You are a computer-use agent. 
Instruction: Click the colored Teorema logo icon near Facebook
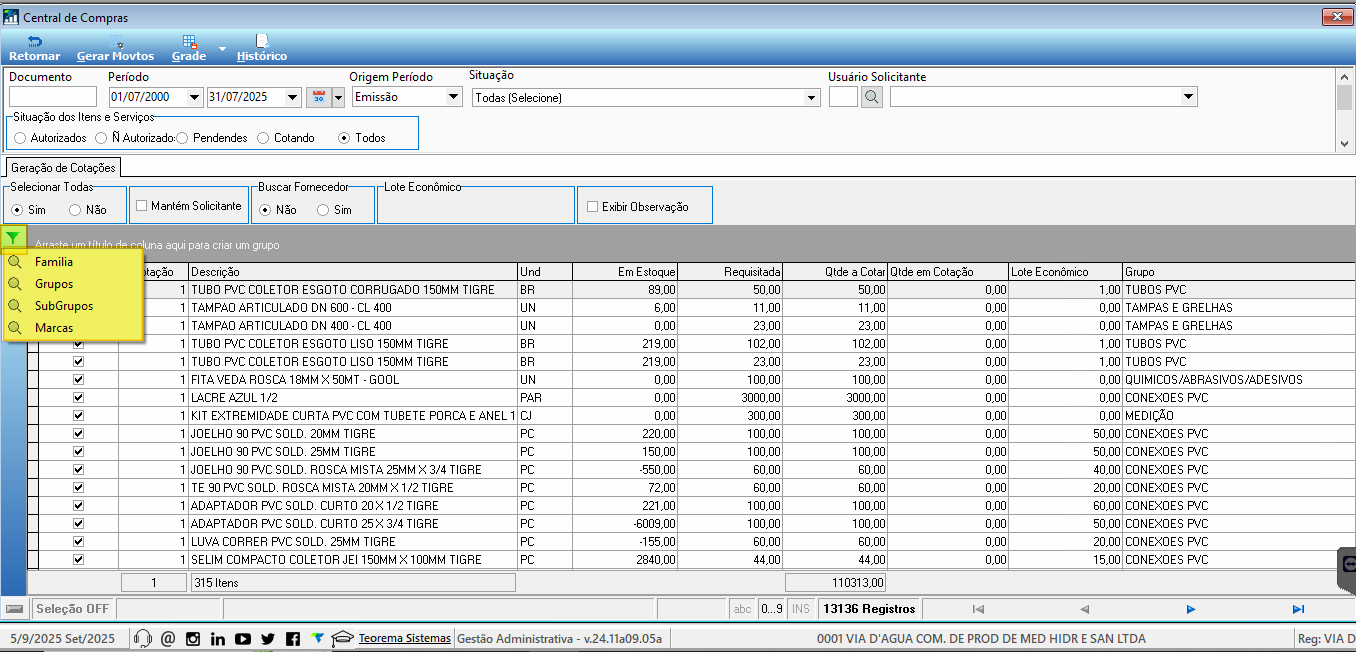point(318,638)
